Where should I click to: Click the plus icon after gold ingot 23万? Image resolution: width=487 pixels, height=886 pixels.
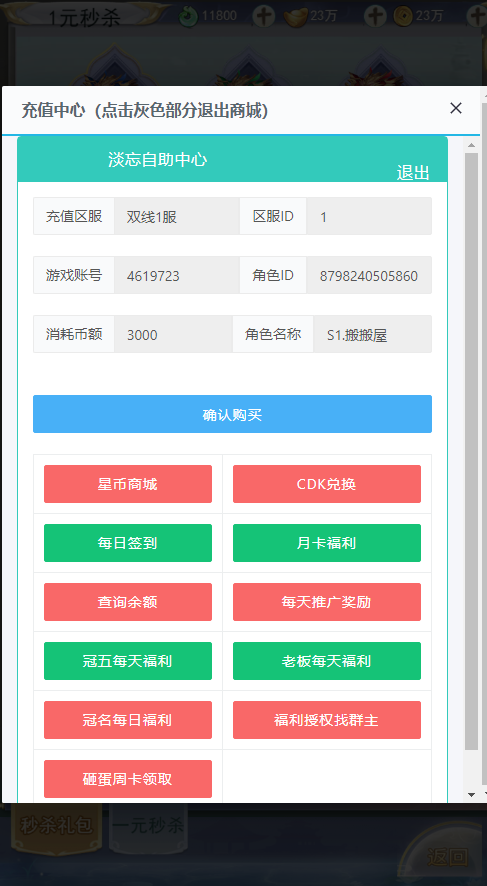(375, 16)
